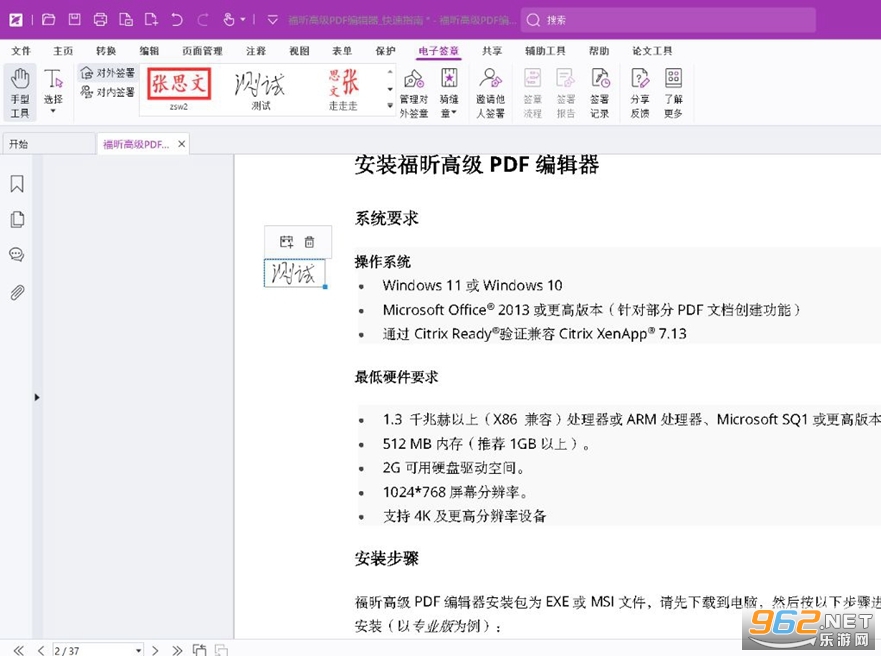The height and width of the screenshot is (656, 881).
Task: Switch to the 编辑 ribbon tab
Action: pyautogui.click(x=149, y=51)
